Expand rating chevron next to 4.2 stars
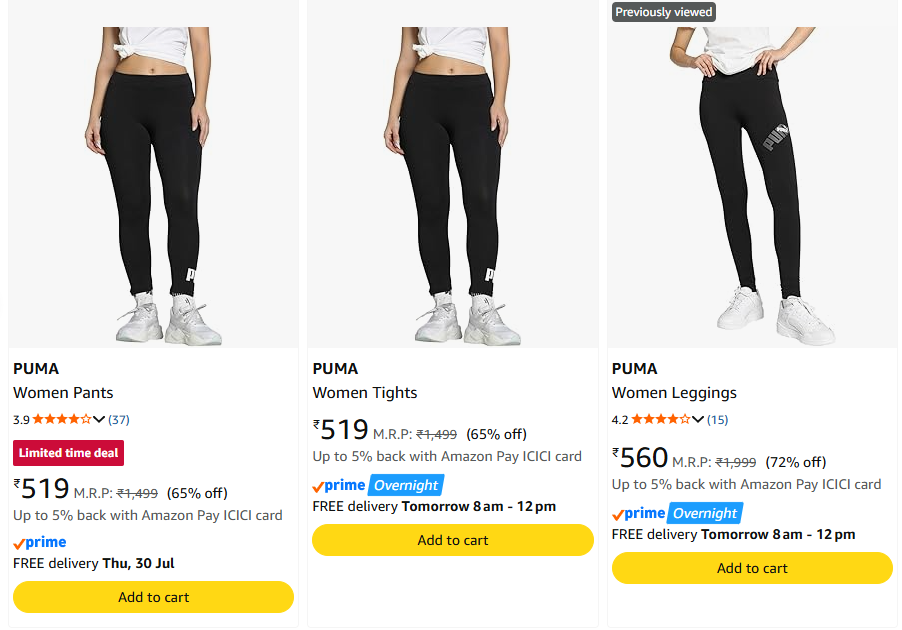The height and width of the screenshot is (630, 902). (698, 419)
